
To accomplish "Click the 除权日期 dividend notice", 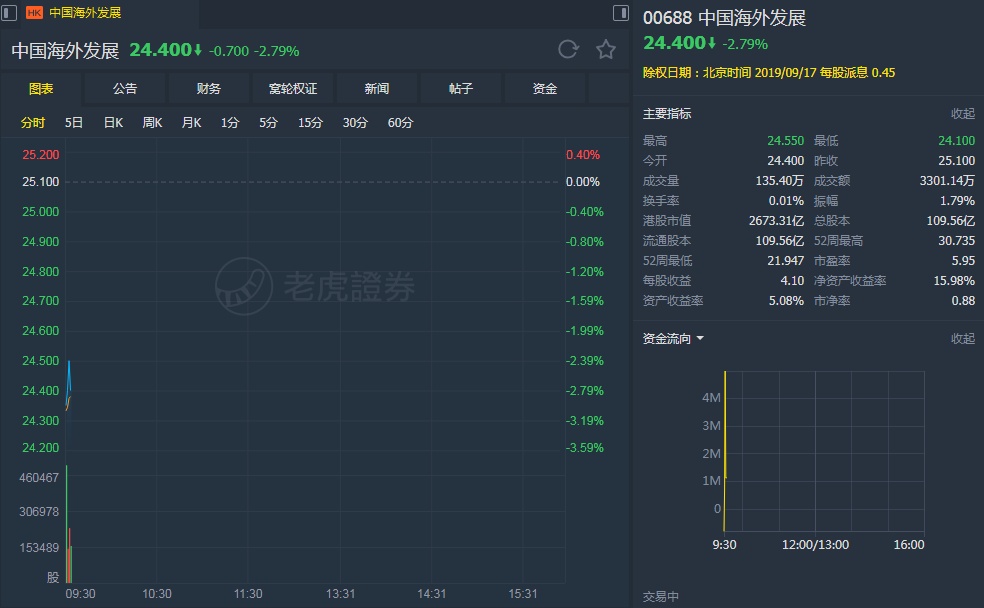I will pos(769,73).
